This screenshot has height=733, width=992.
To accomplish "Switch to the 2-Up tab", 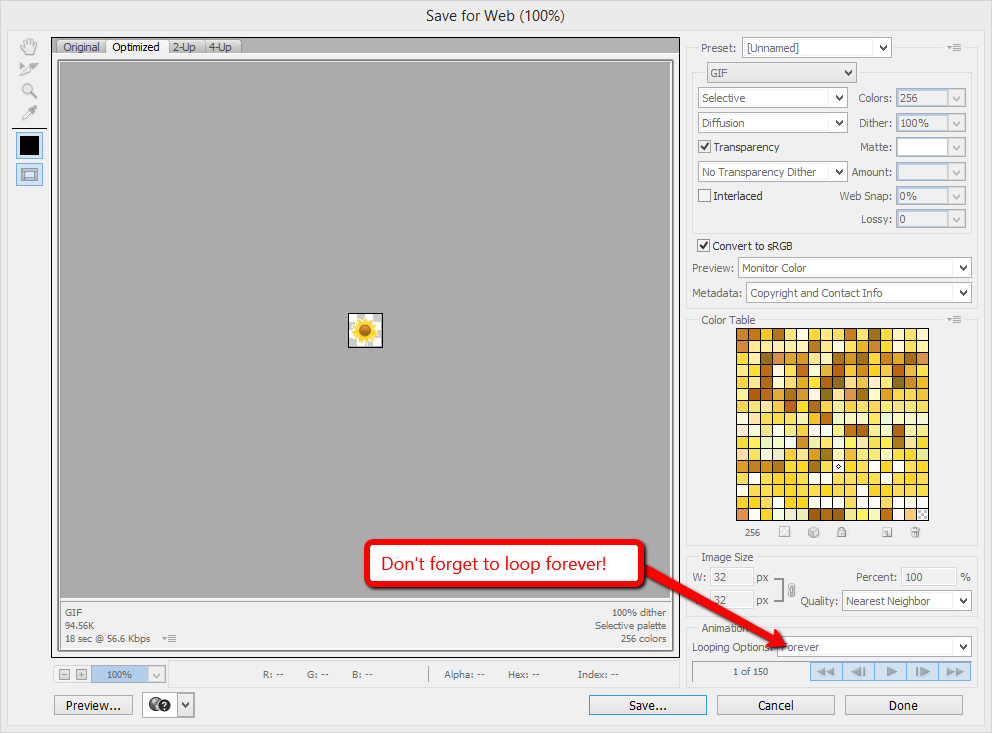I will (x=184, y=47).
